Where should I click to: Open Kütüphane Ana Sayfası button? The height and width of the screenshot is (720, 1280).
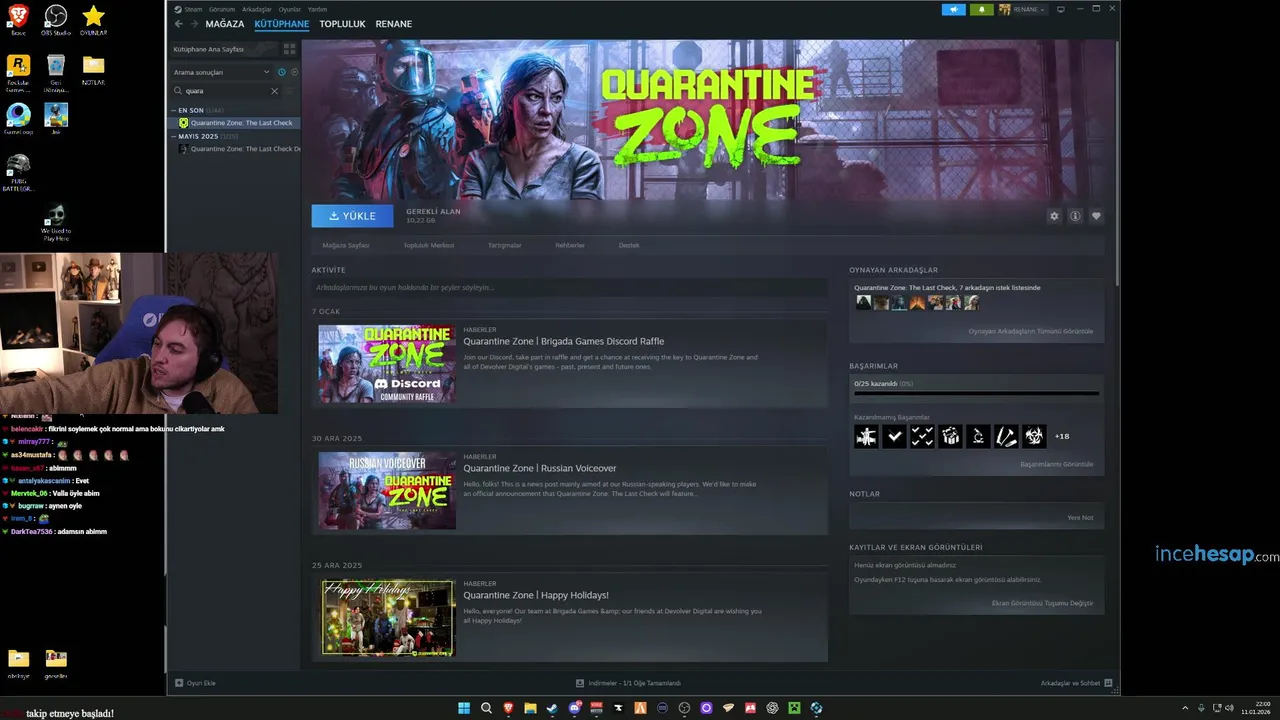coord(223,49)
